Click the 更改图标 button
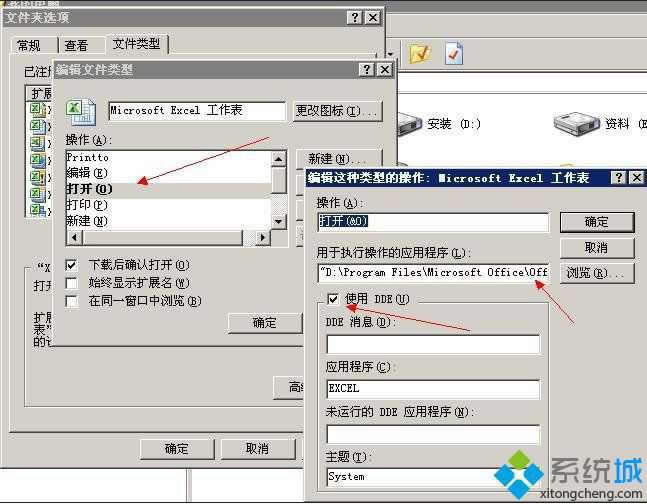 tap(338, 111)
